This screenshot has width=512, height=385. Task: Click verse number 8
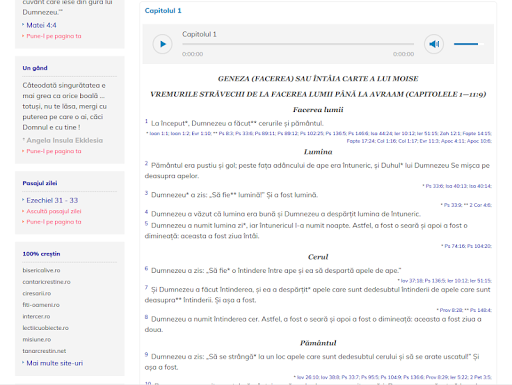click(146, 317)
